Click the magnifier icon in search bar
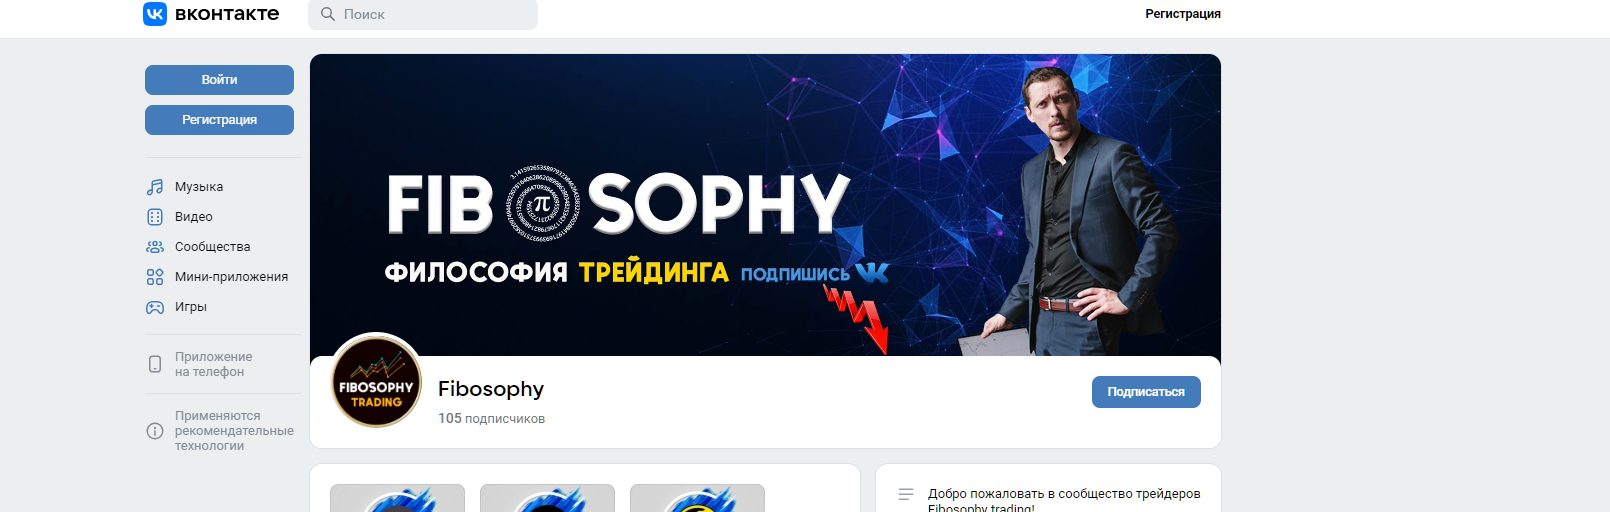Viewport: 1610px width, 512px height. pyautogui.click(x=328, y=14)
